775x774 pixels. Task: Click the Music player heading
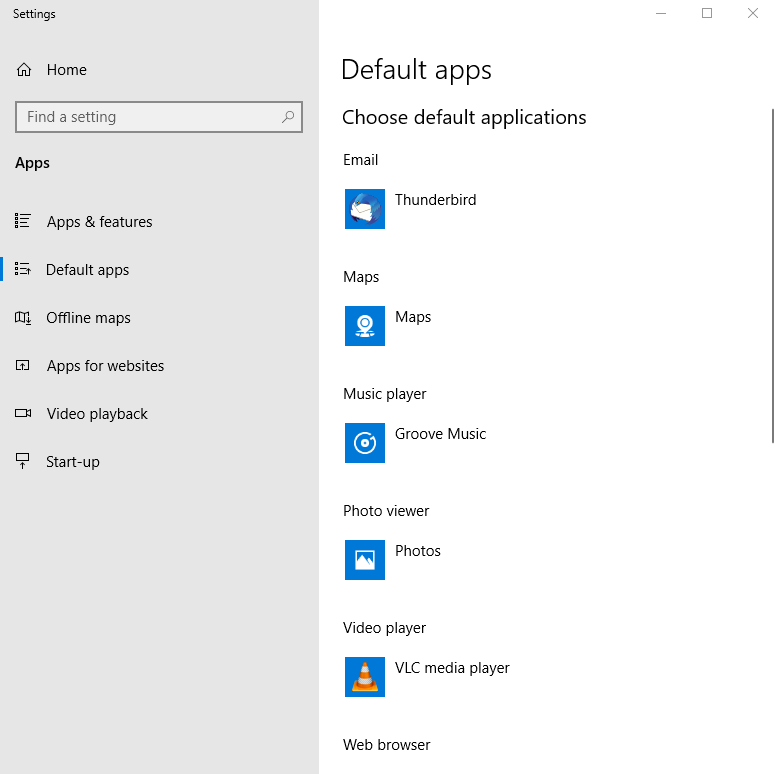pyautogui.click(x=385, y=394)
